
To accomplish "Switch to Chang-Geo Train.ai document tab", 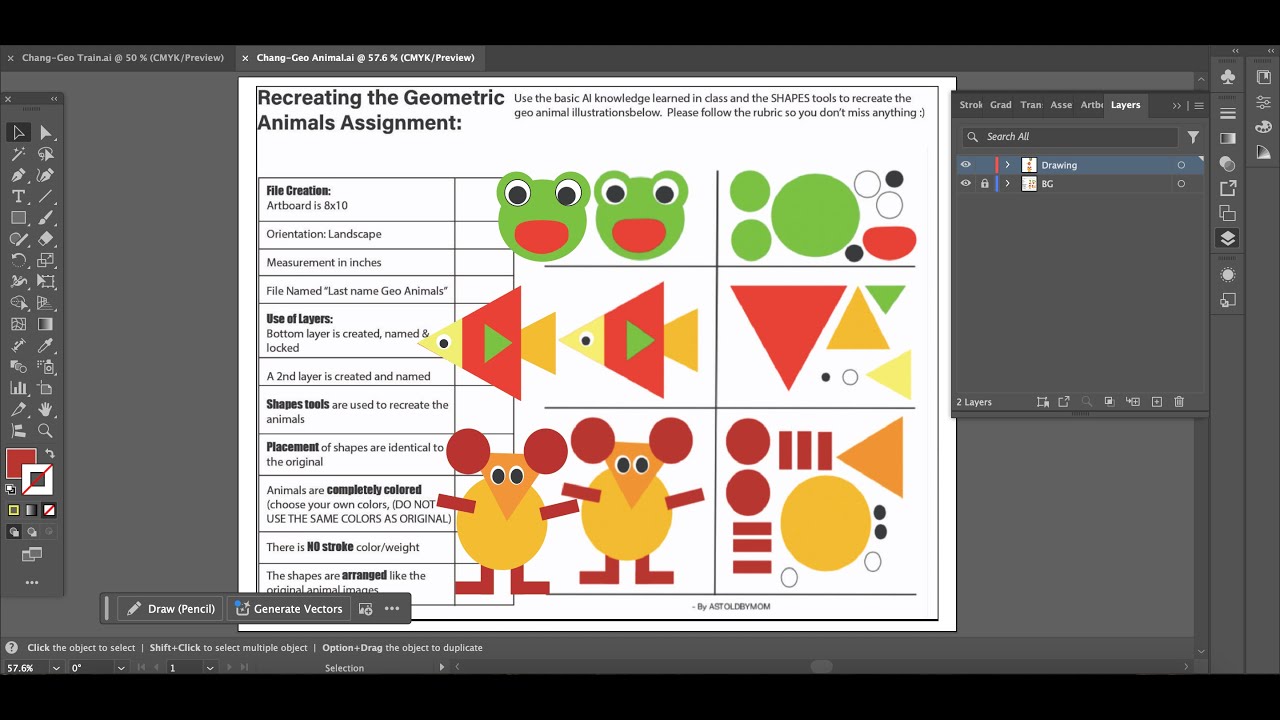I will (122, 58).
